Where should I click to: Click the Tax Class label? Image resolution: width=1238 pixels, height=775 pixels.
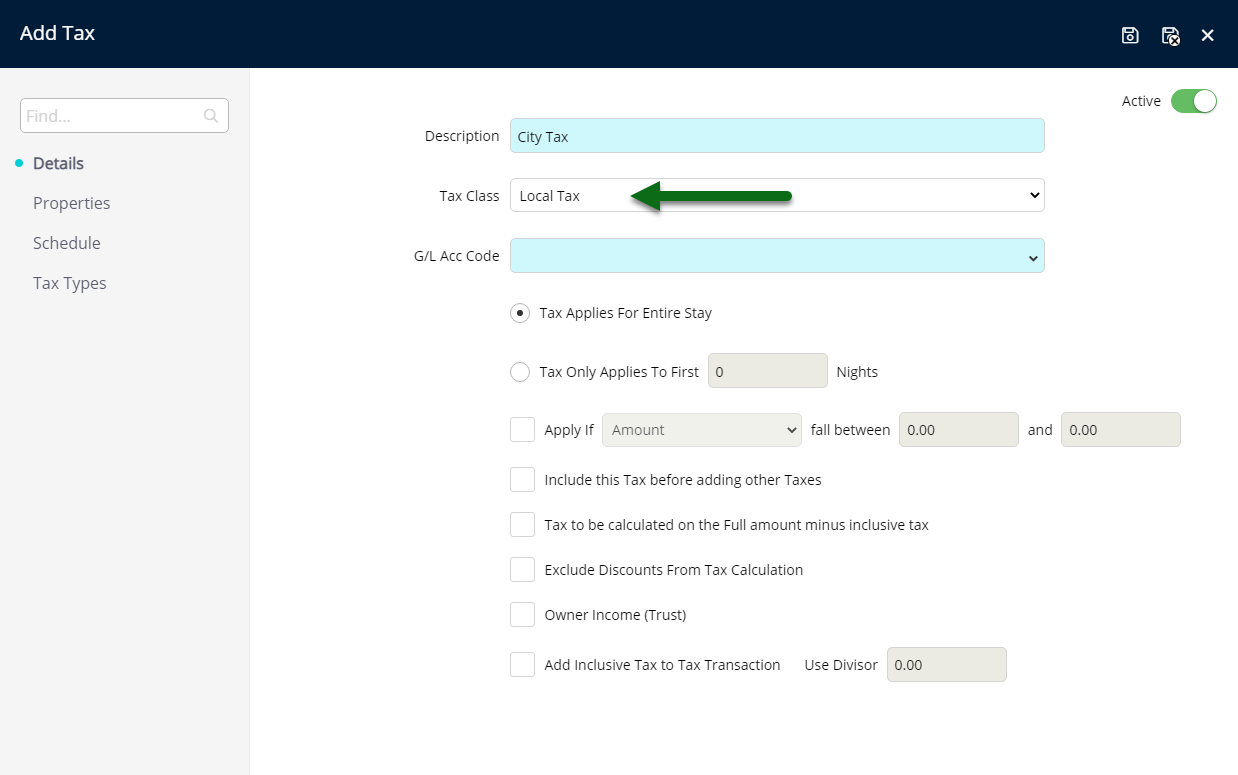pos(470,196)
